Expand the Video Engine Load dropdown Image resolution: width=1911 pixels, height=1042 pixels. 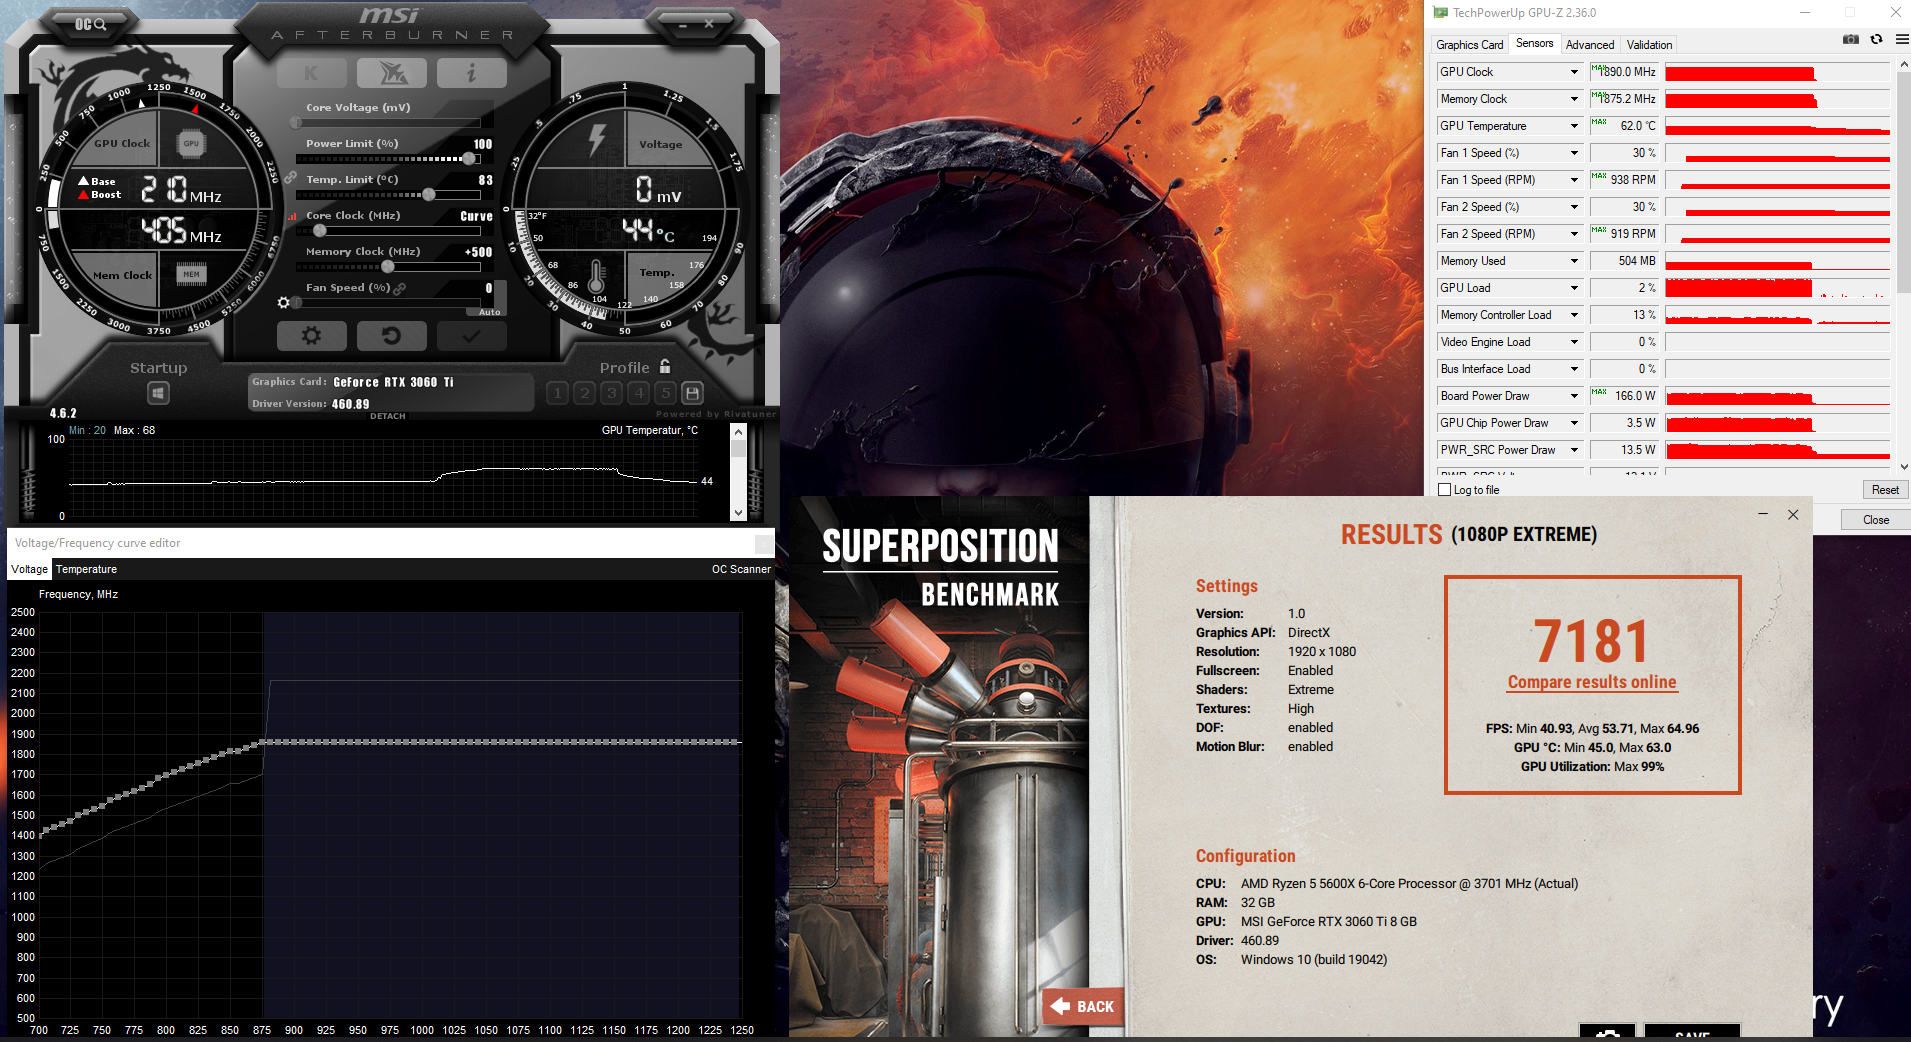[x=1574, y=342]
